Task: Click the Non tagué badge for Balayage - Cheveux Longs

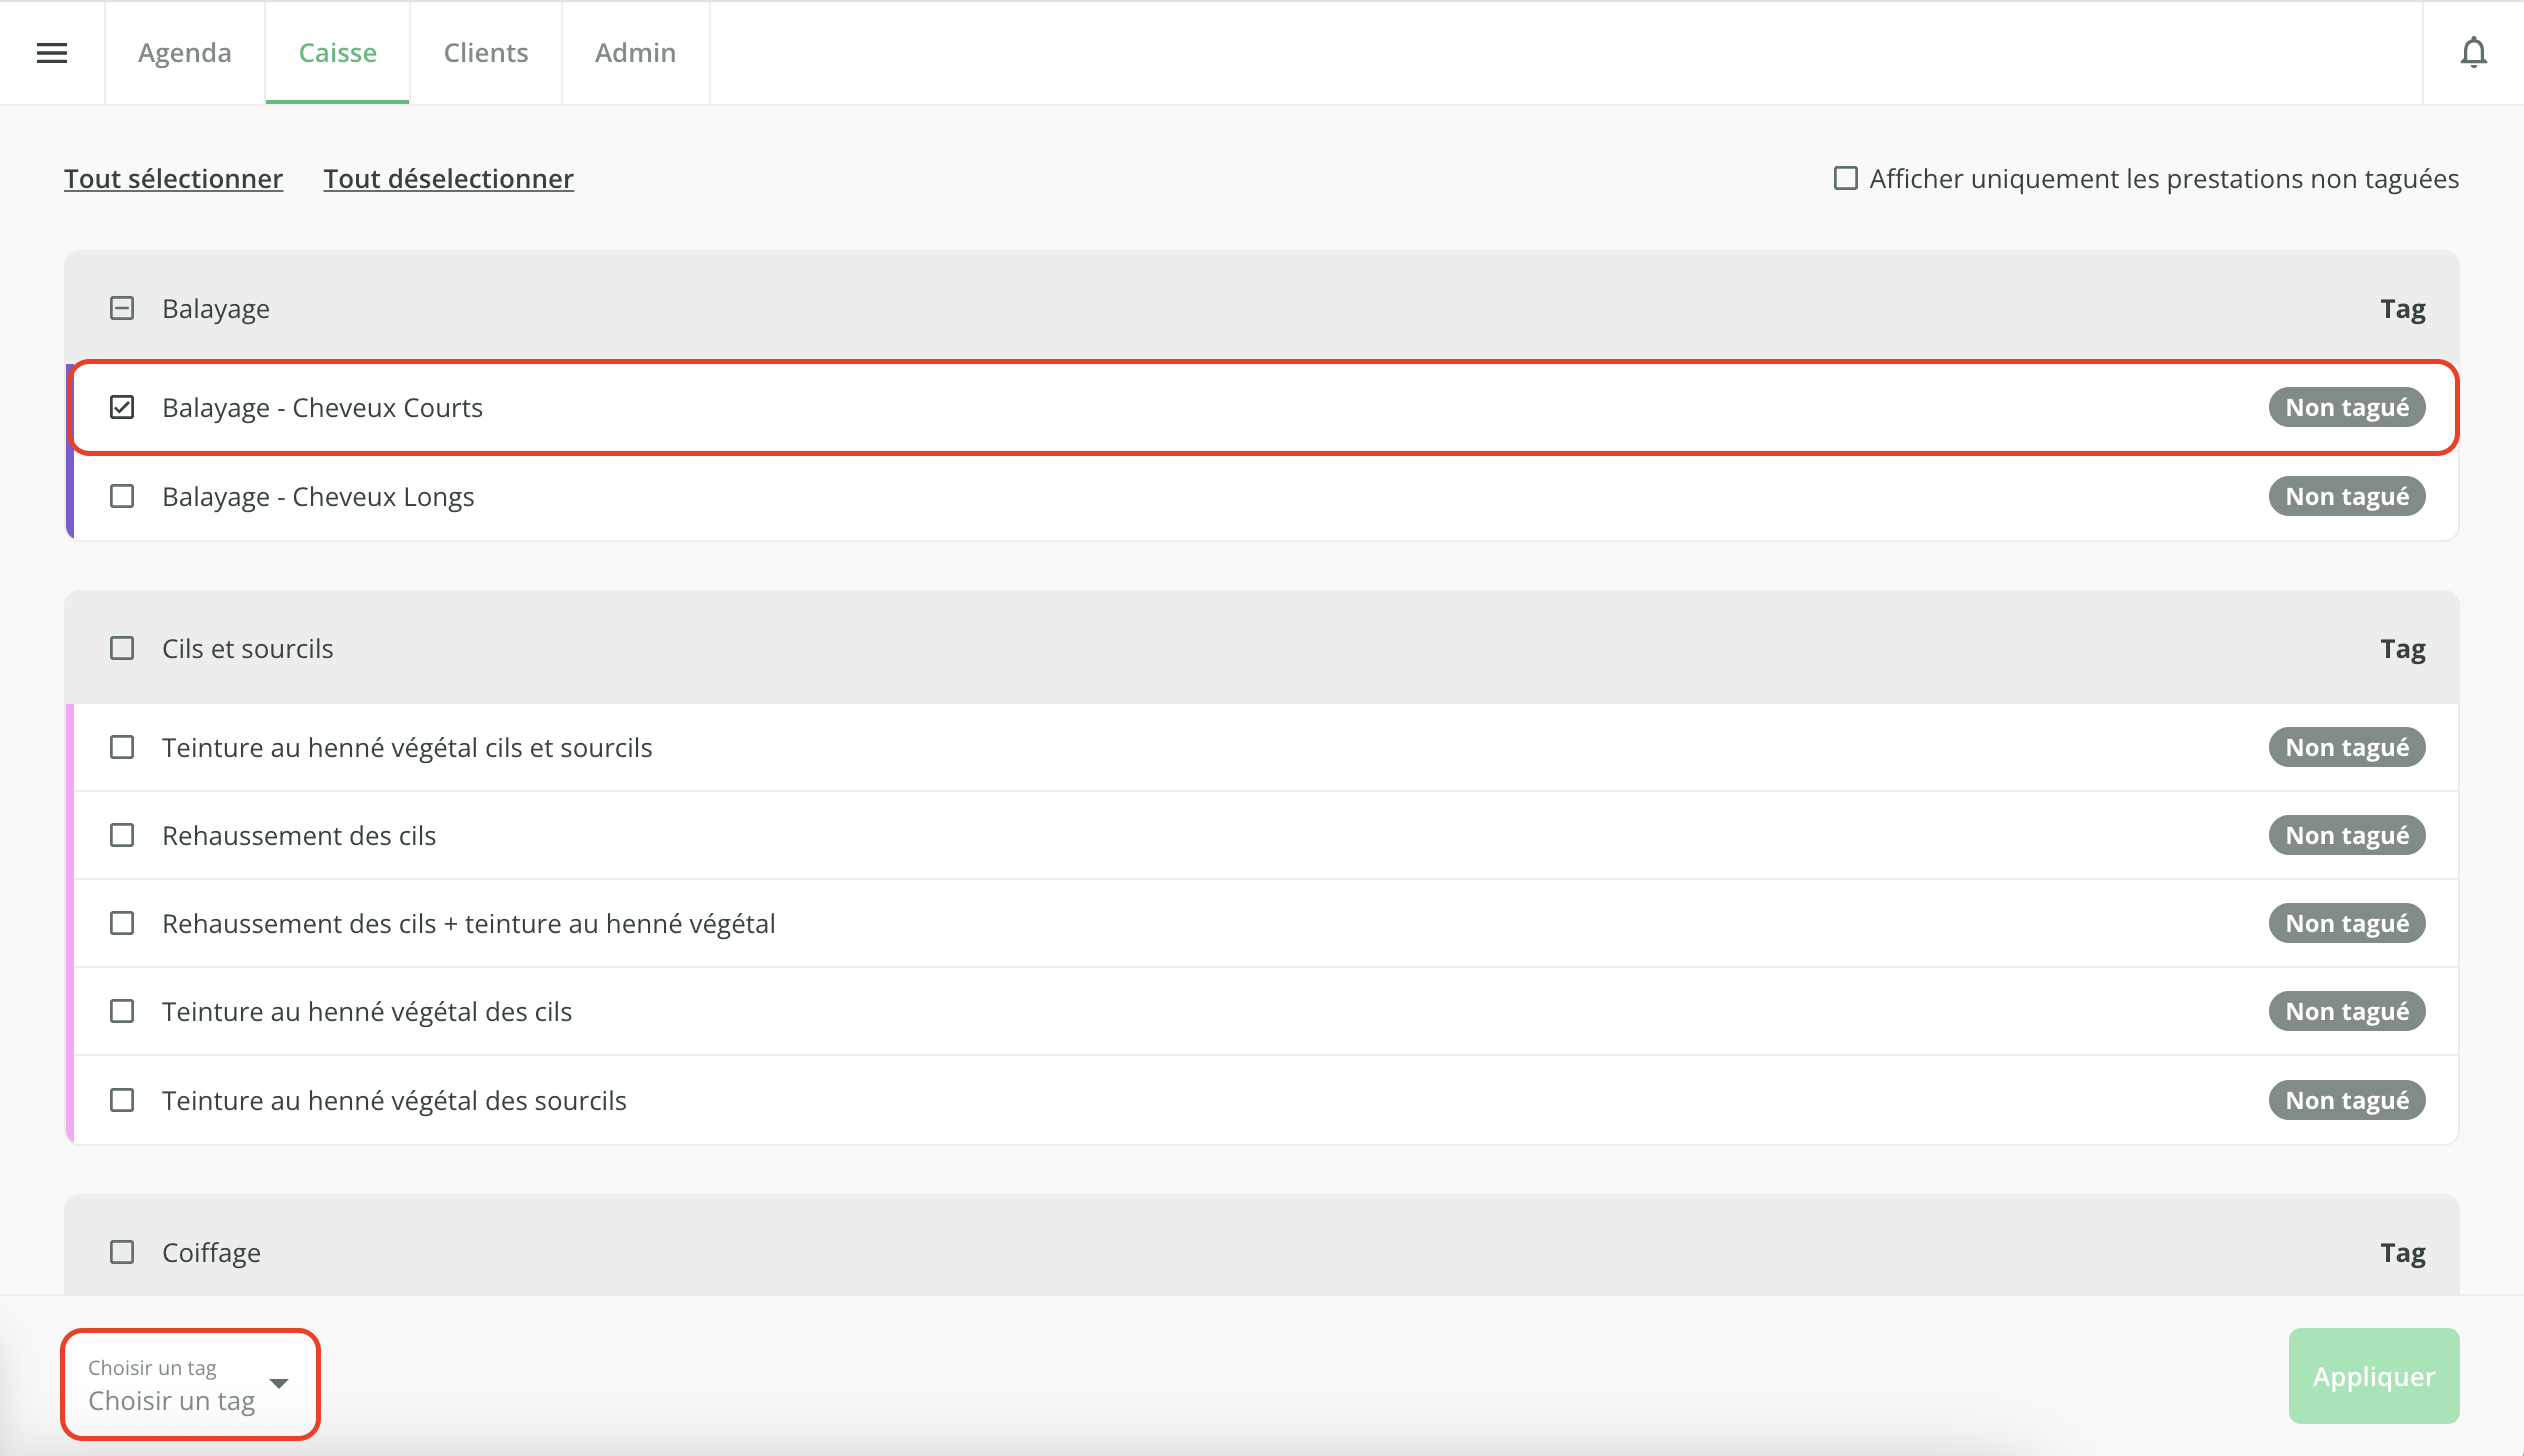Action: 2346,496
